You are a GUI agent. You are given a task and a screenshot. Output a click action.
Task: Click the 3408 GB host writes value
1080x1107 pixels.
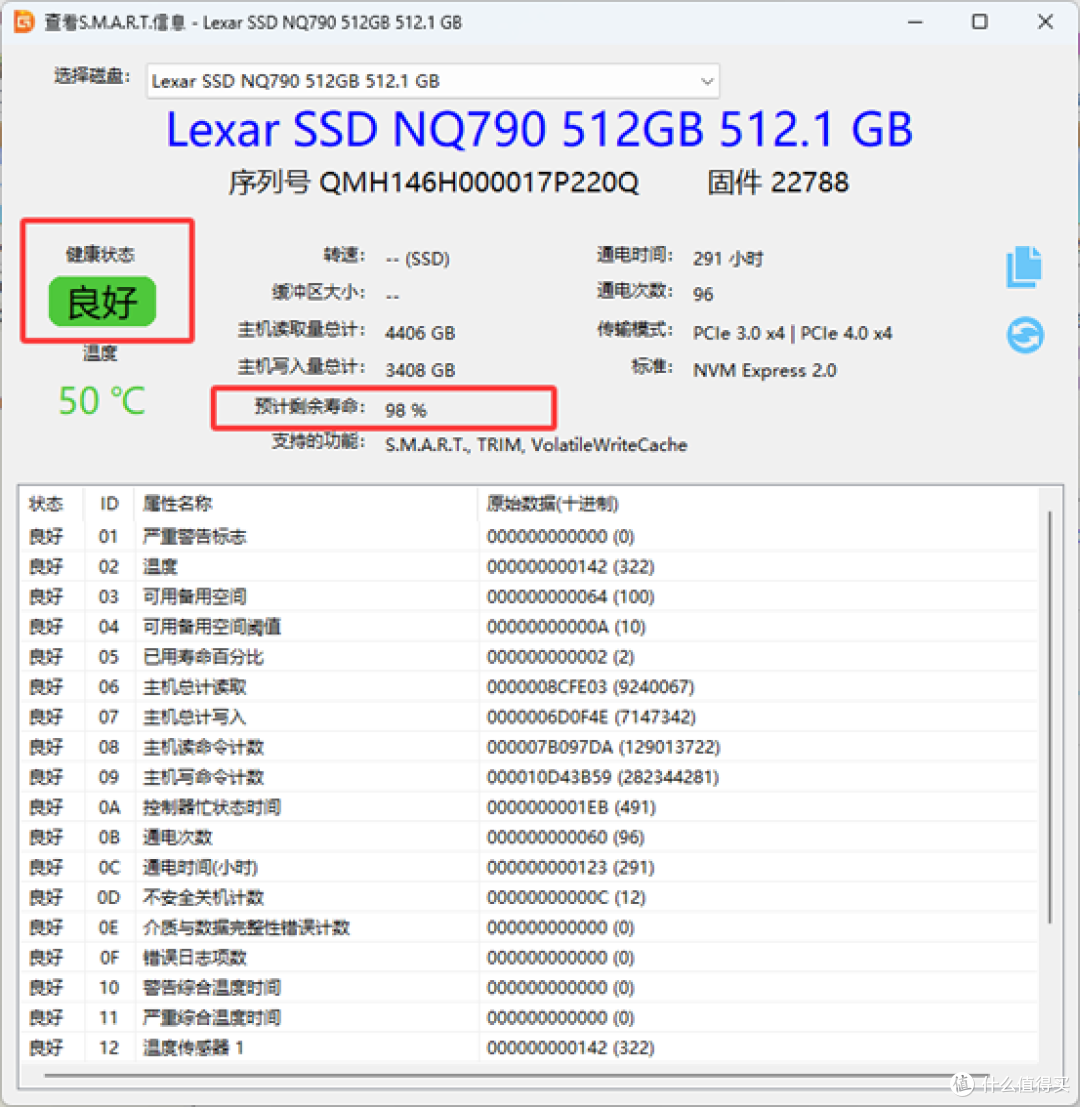(420, 370)
